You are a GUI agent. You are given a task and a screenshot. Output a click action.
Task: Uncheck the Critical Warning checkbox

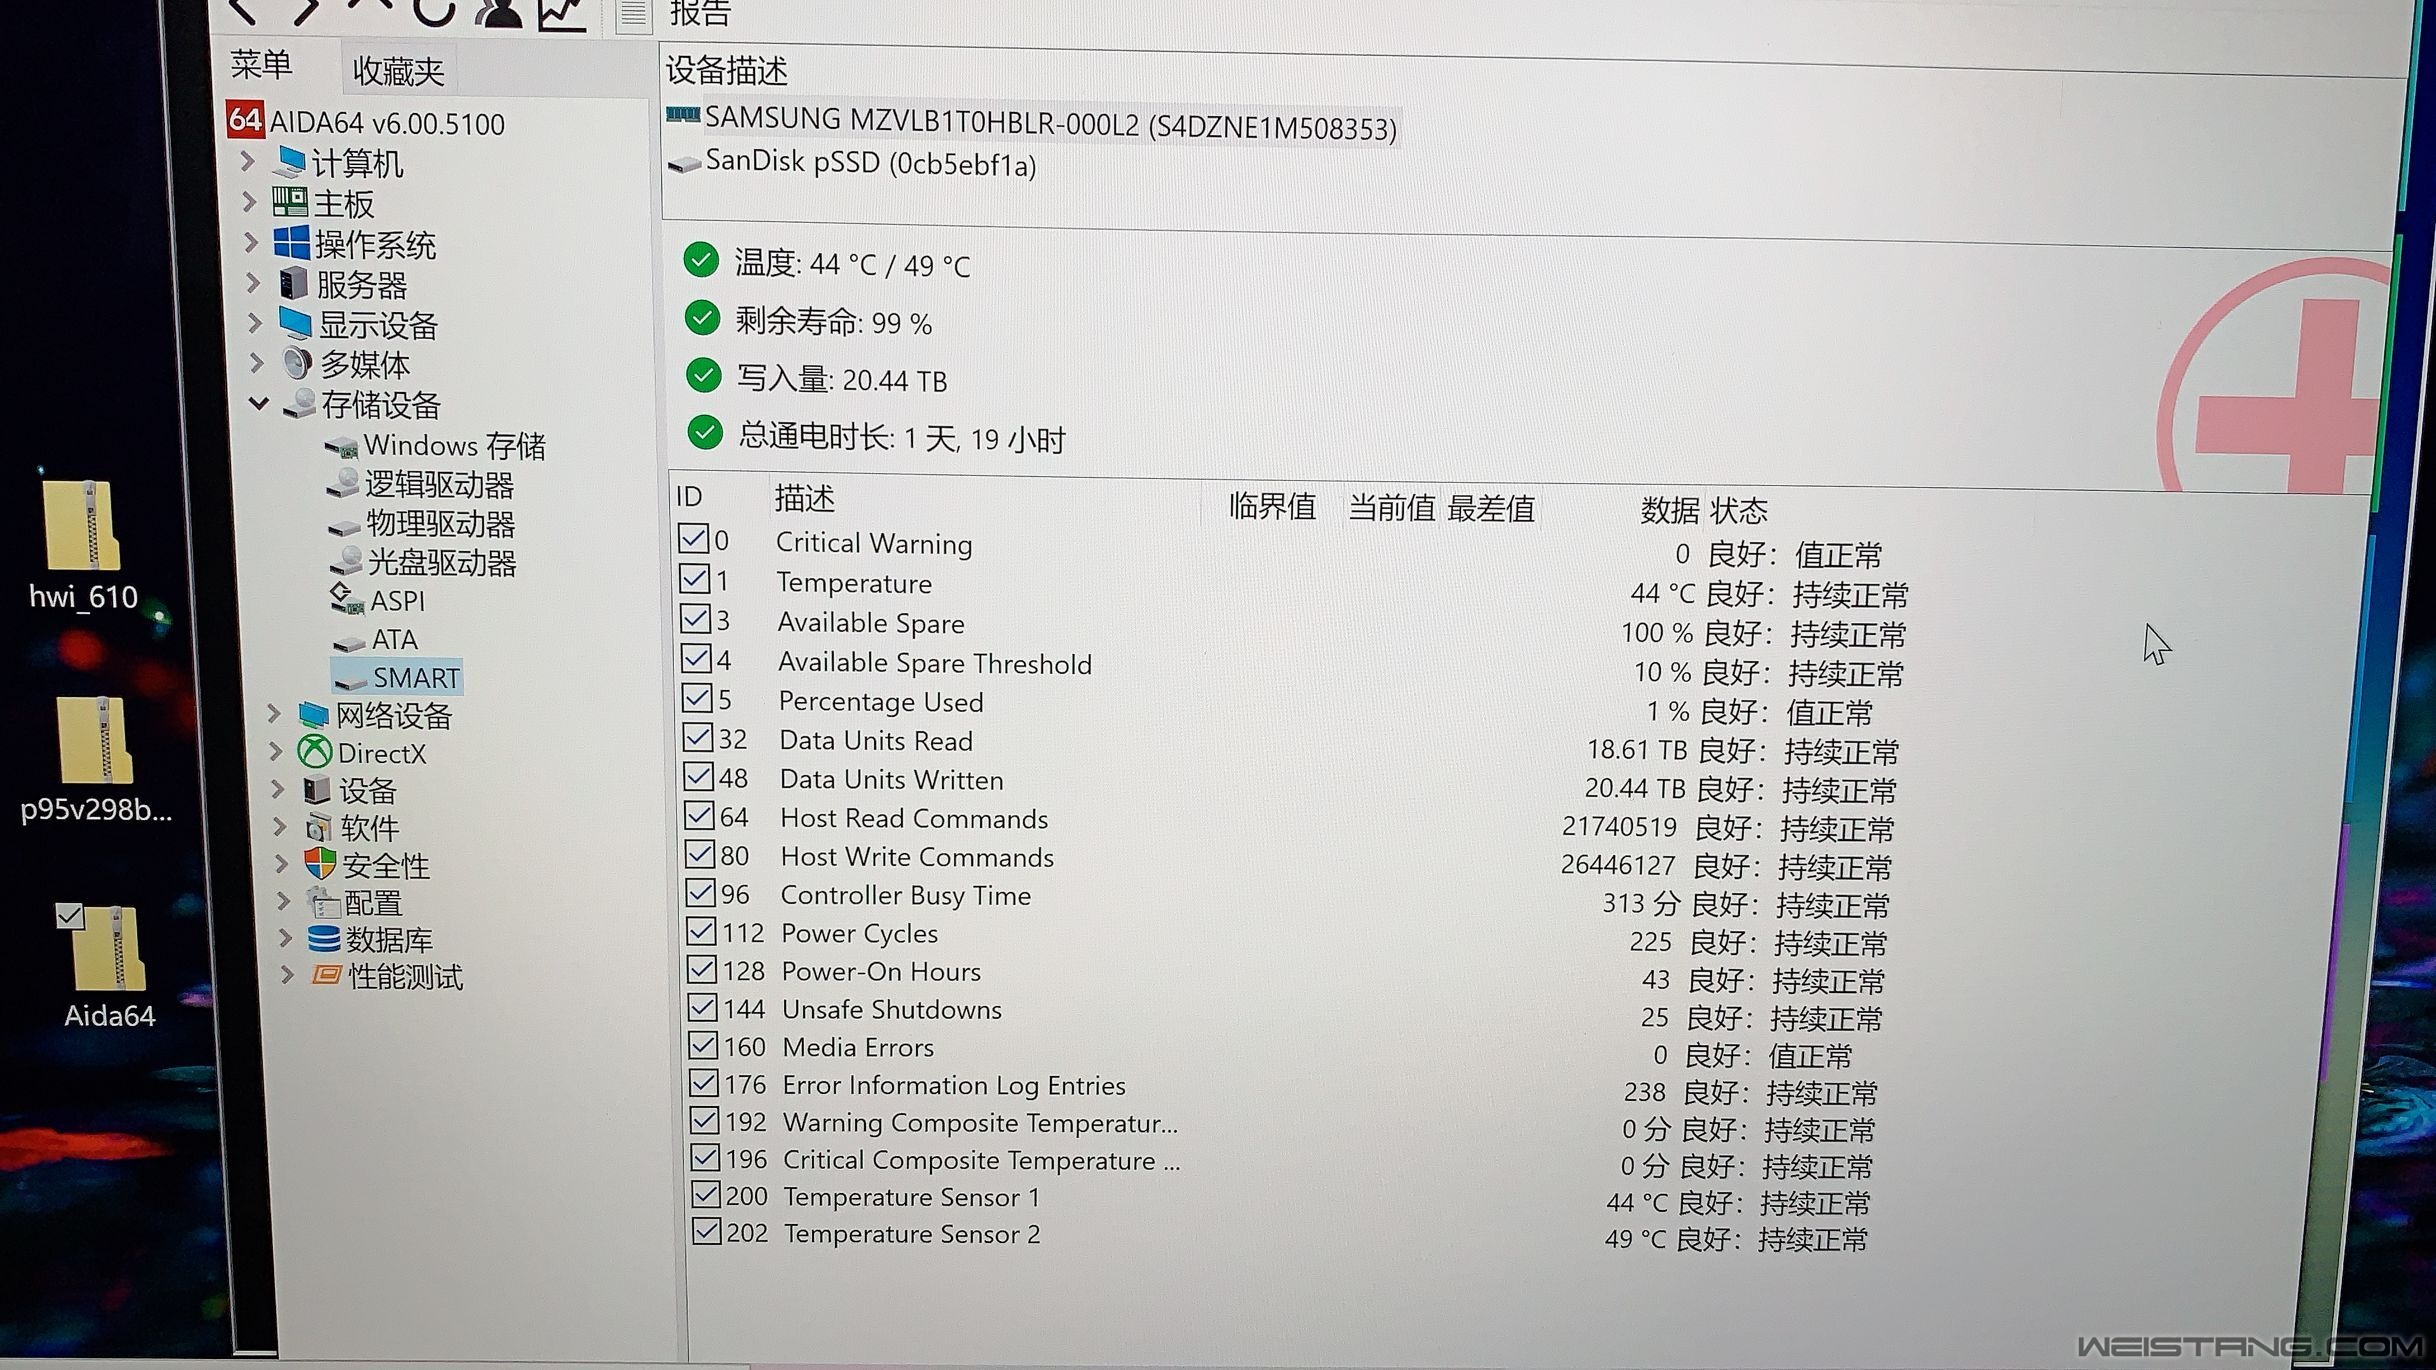click(693, 540)
